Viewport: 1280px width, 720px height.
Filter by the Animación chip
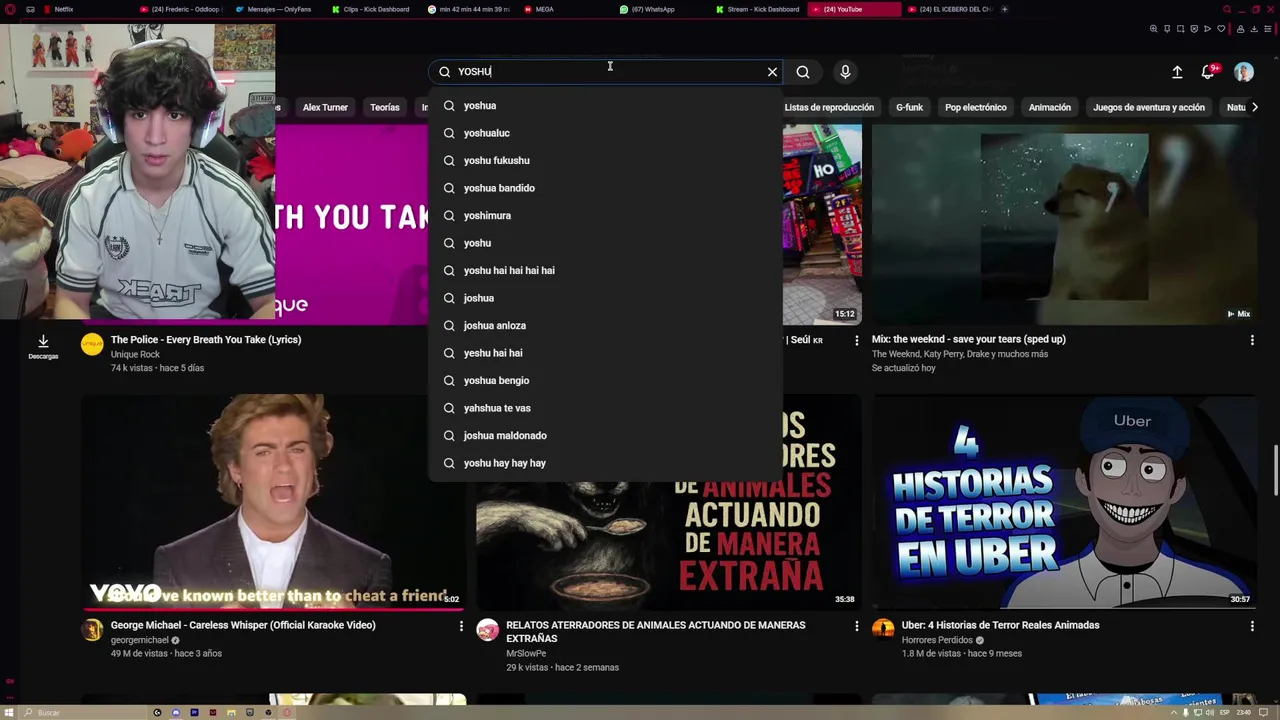(x=1050, y=107)
